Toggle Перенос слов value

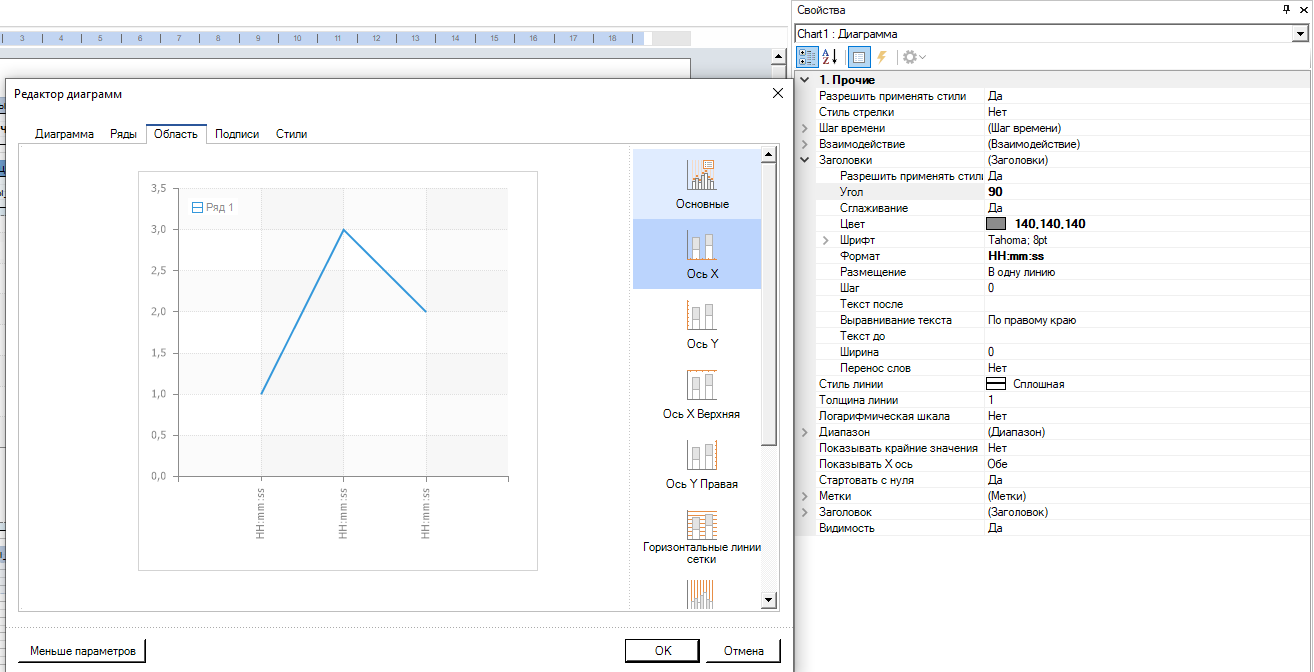click(1147, 368)
